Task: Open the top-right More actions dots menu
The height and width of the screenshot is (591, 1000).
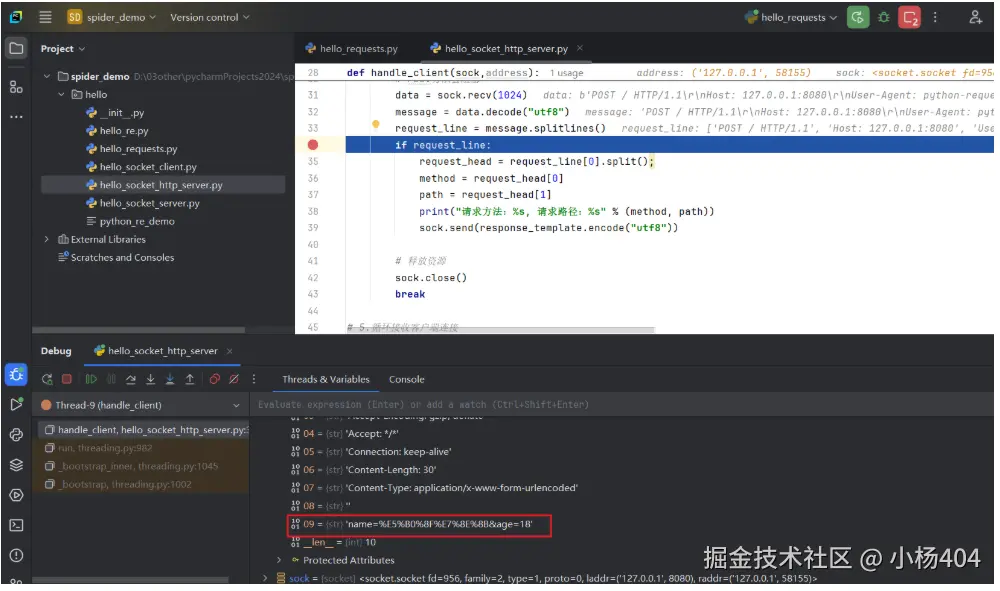Action: [x=936, y=17]
